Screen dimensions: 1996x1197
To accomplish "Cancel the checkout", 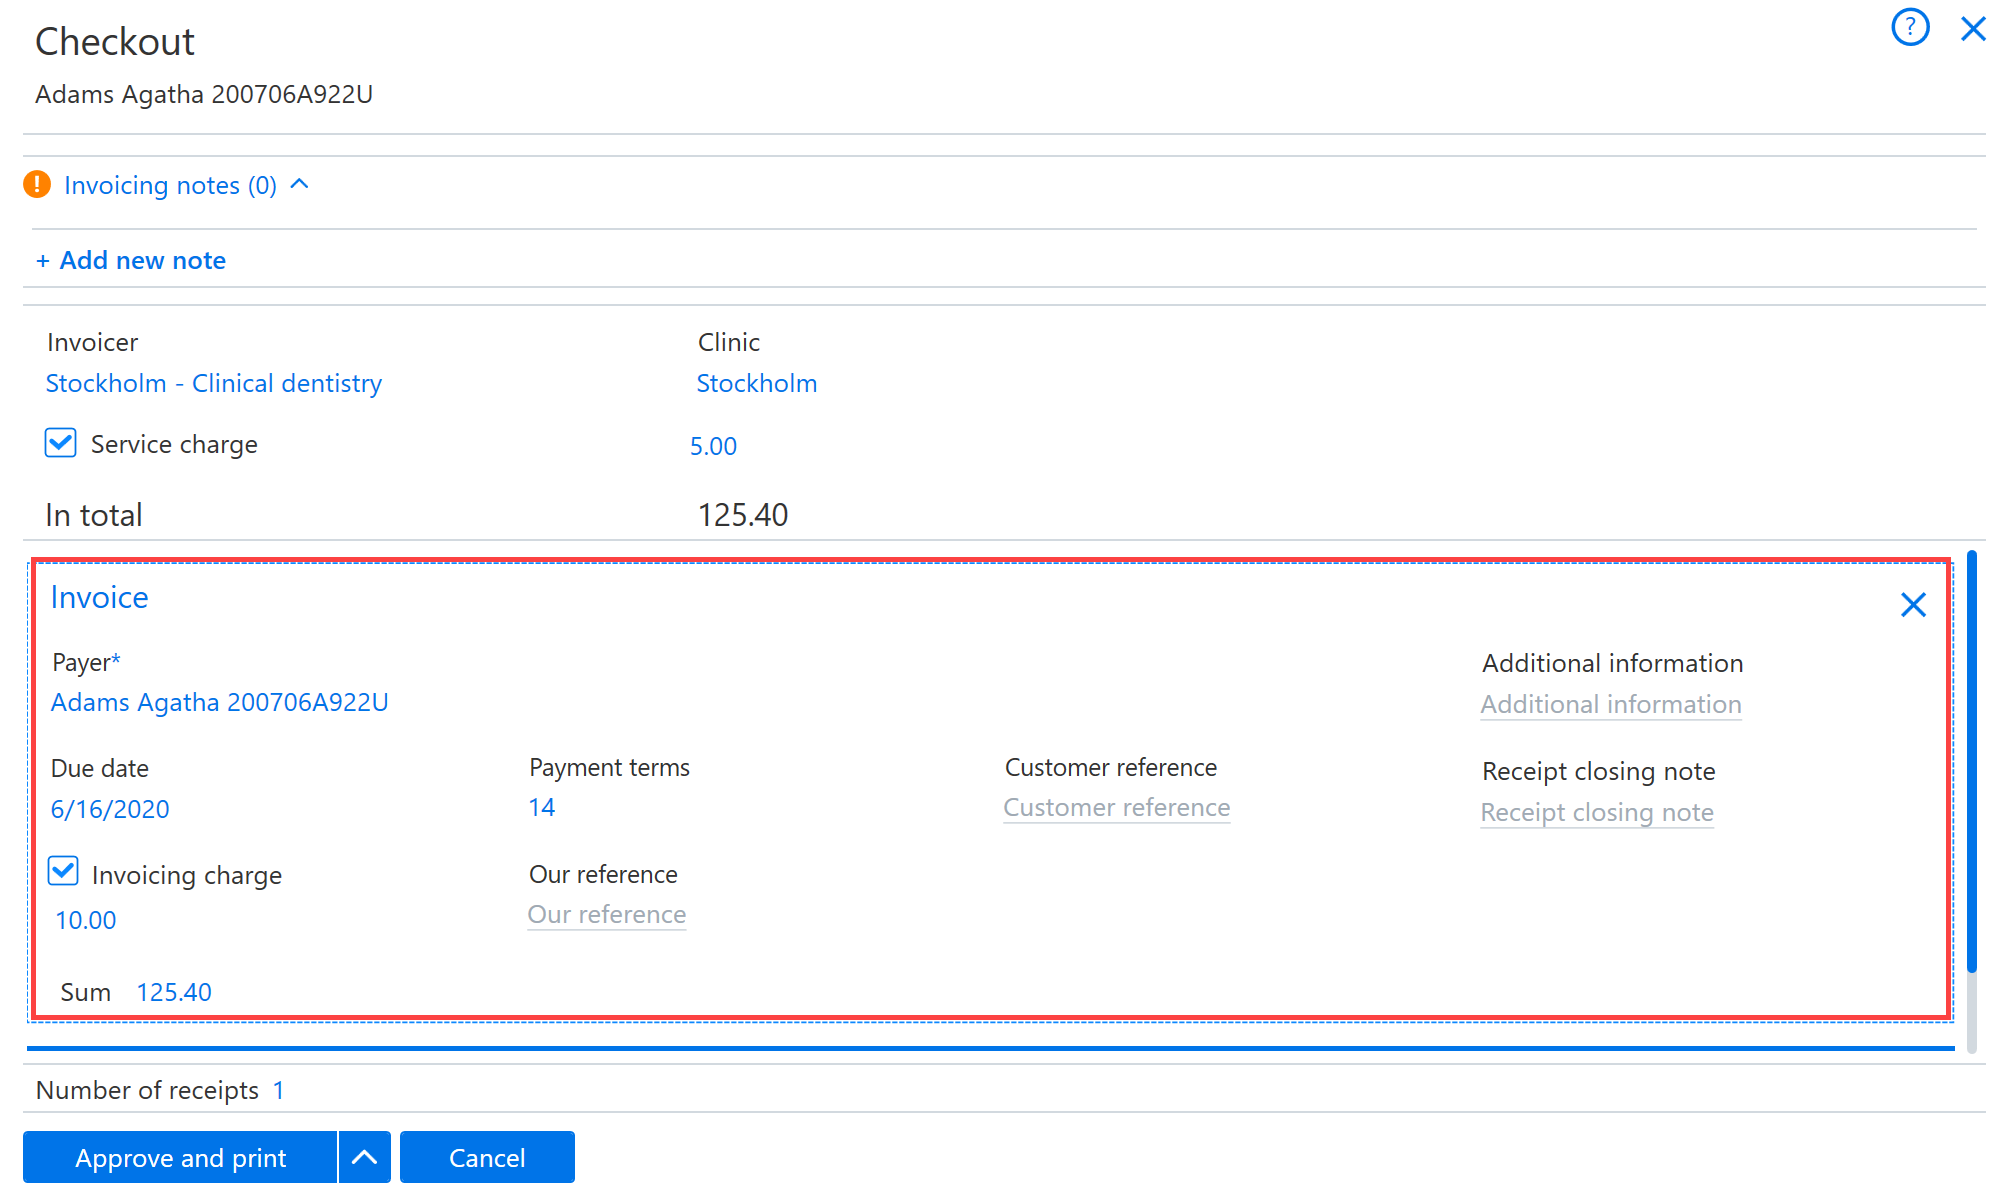I will coord(487,1157).
